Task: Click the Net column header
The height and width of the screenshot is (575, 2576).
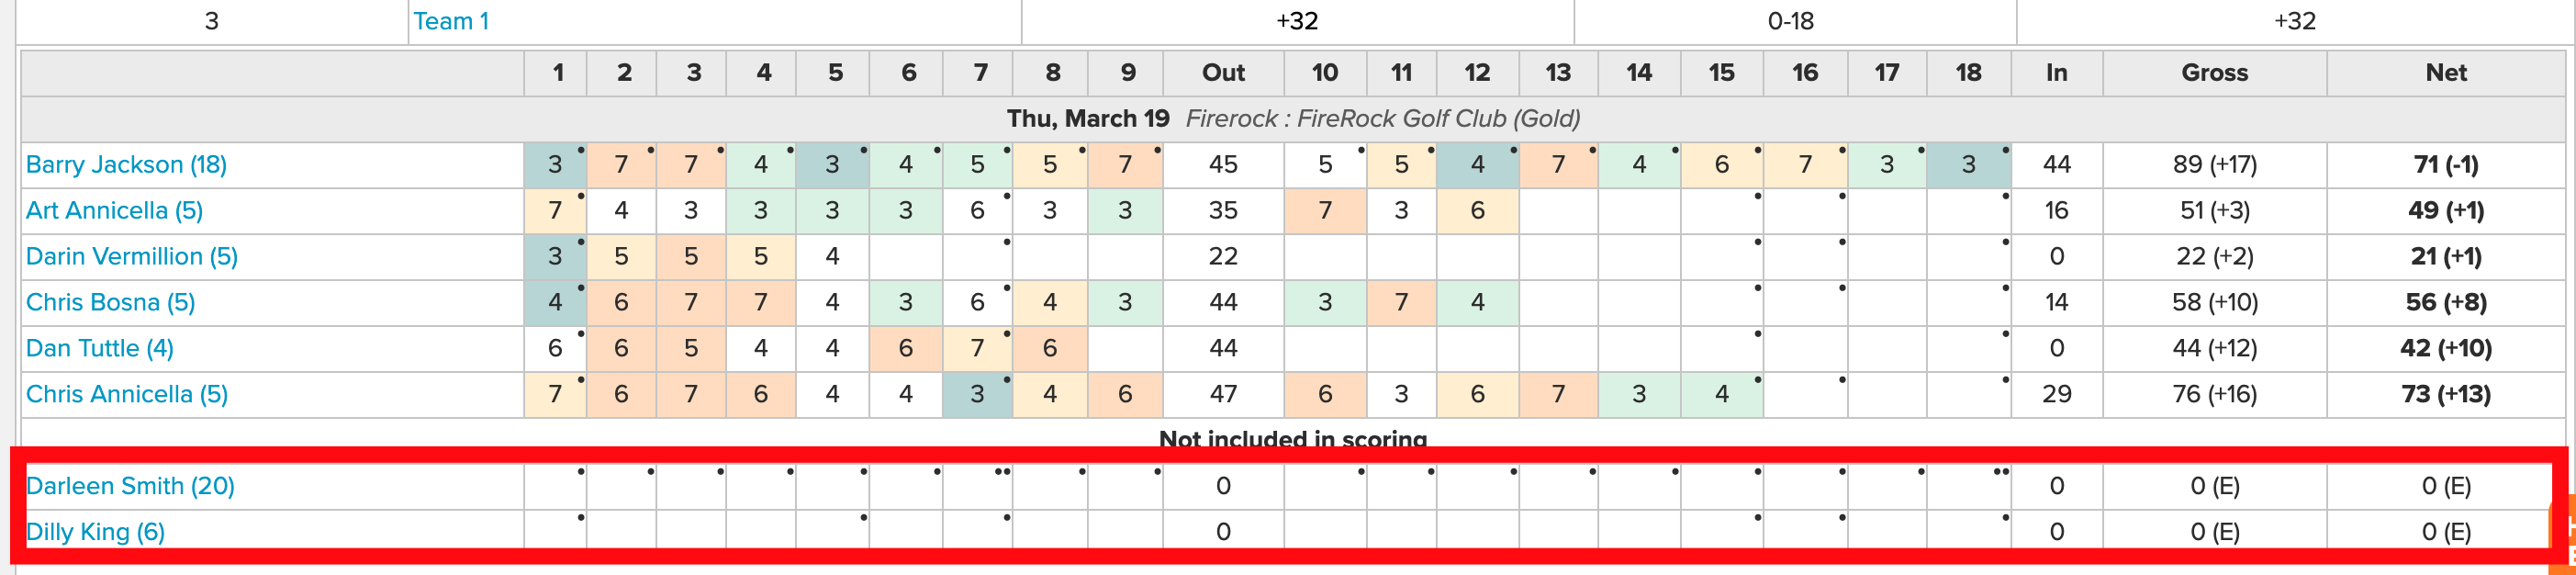Action: click(x=2445, y=73)
